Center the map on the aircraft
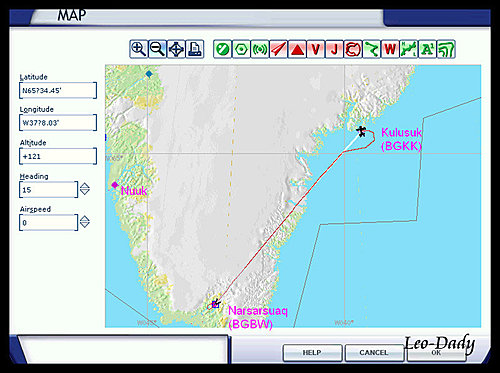The image size is (500, 373). pos(176,49)
